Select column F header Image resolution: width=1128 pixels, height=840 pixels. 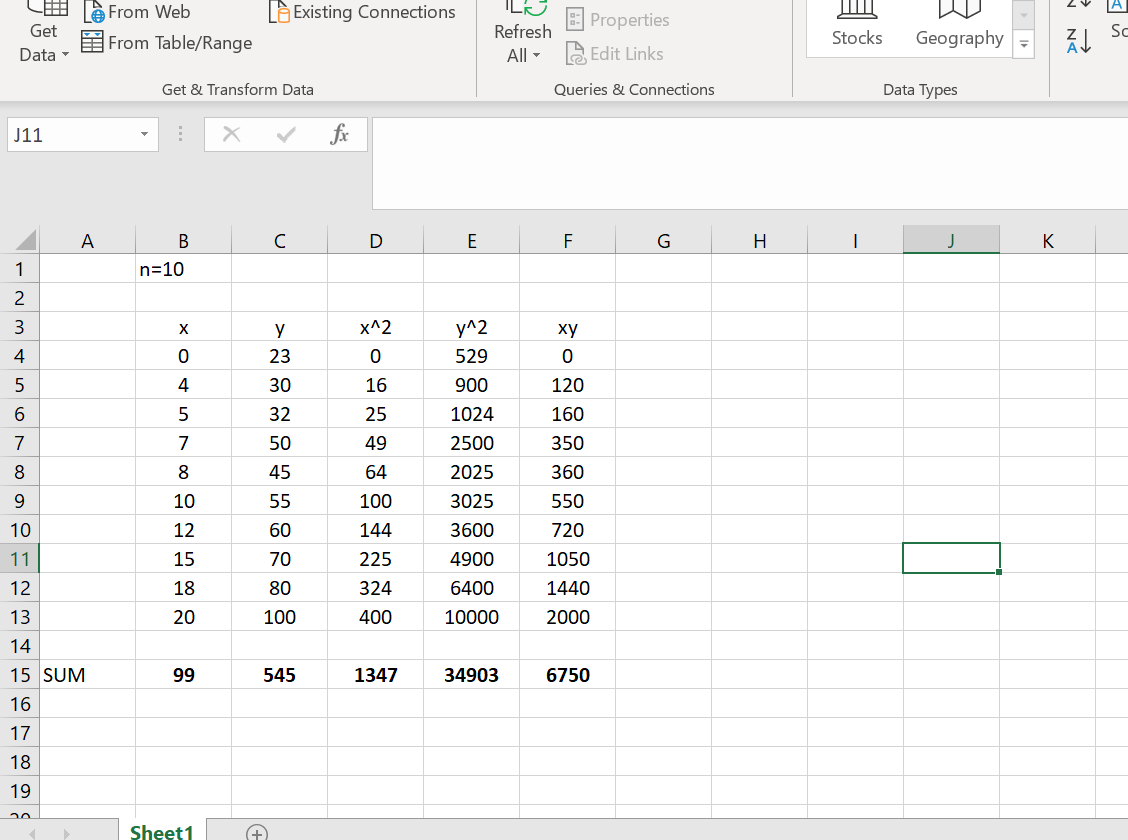pos(568,240)
